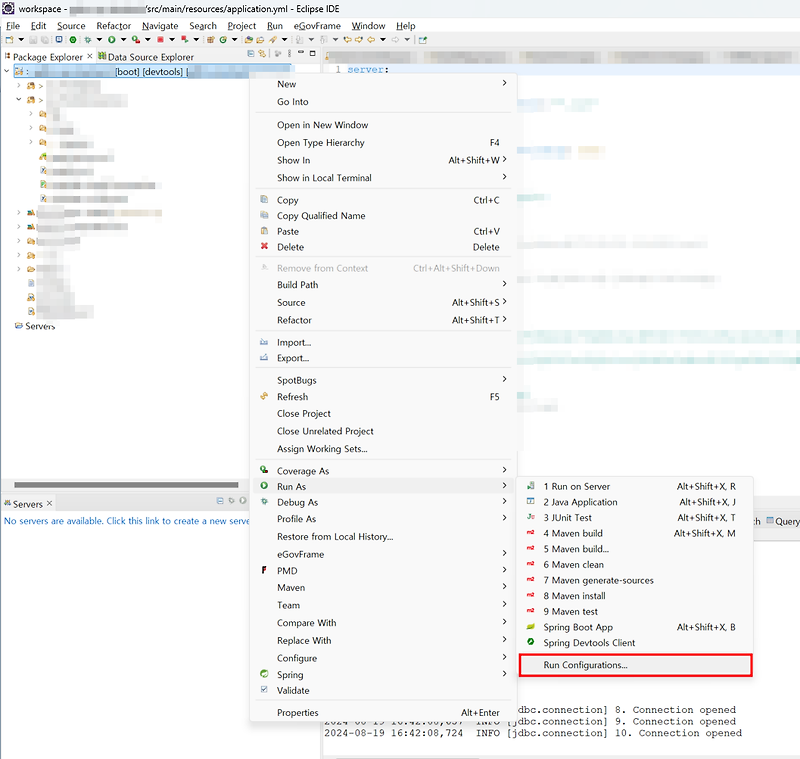Choose 6 Maven clean option

[635, 565]
